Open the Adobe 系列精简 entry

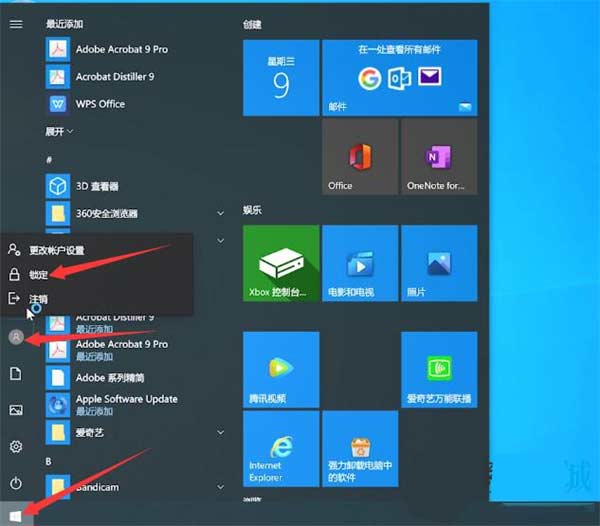point(95,378)
